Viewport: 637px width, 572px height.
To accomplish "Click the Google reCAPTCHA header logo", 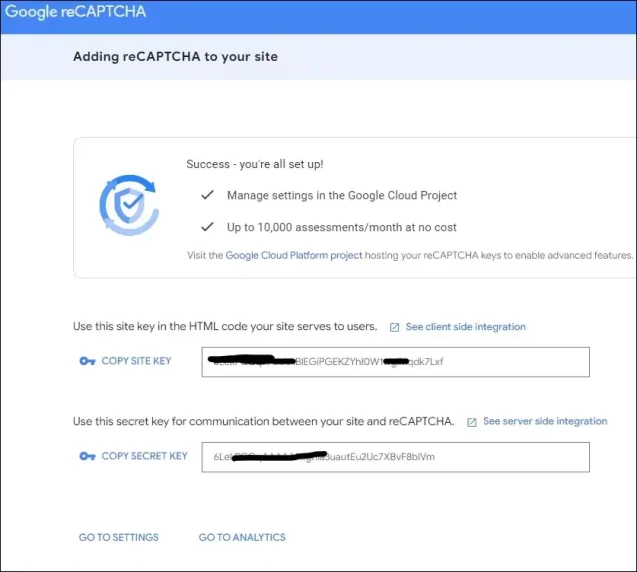I will pos(76,11).
